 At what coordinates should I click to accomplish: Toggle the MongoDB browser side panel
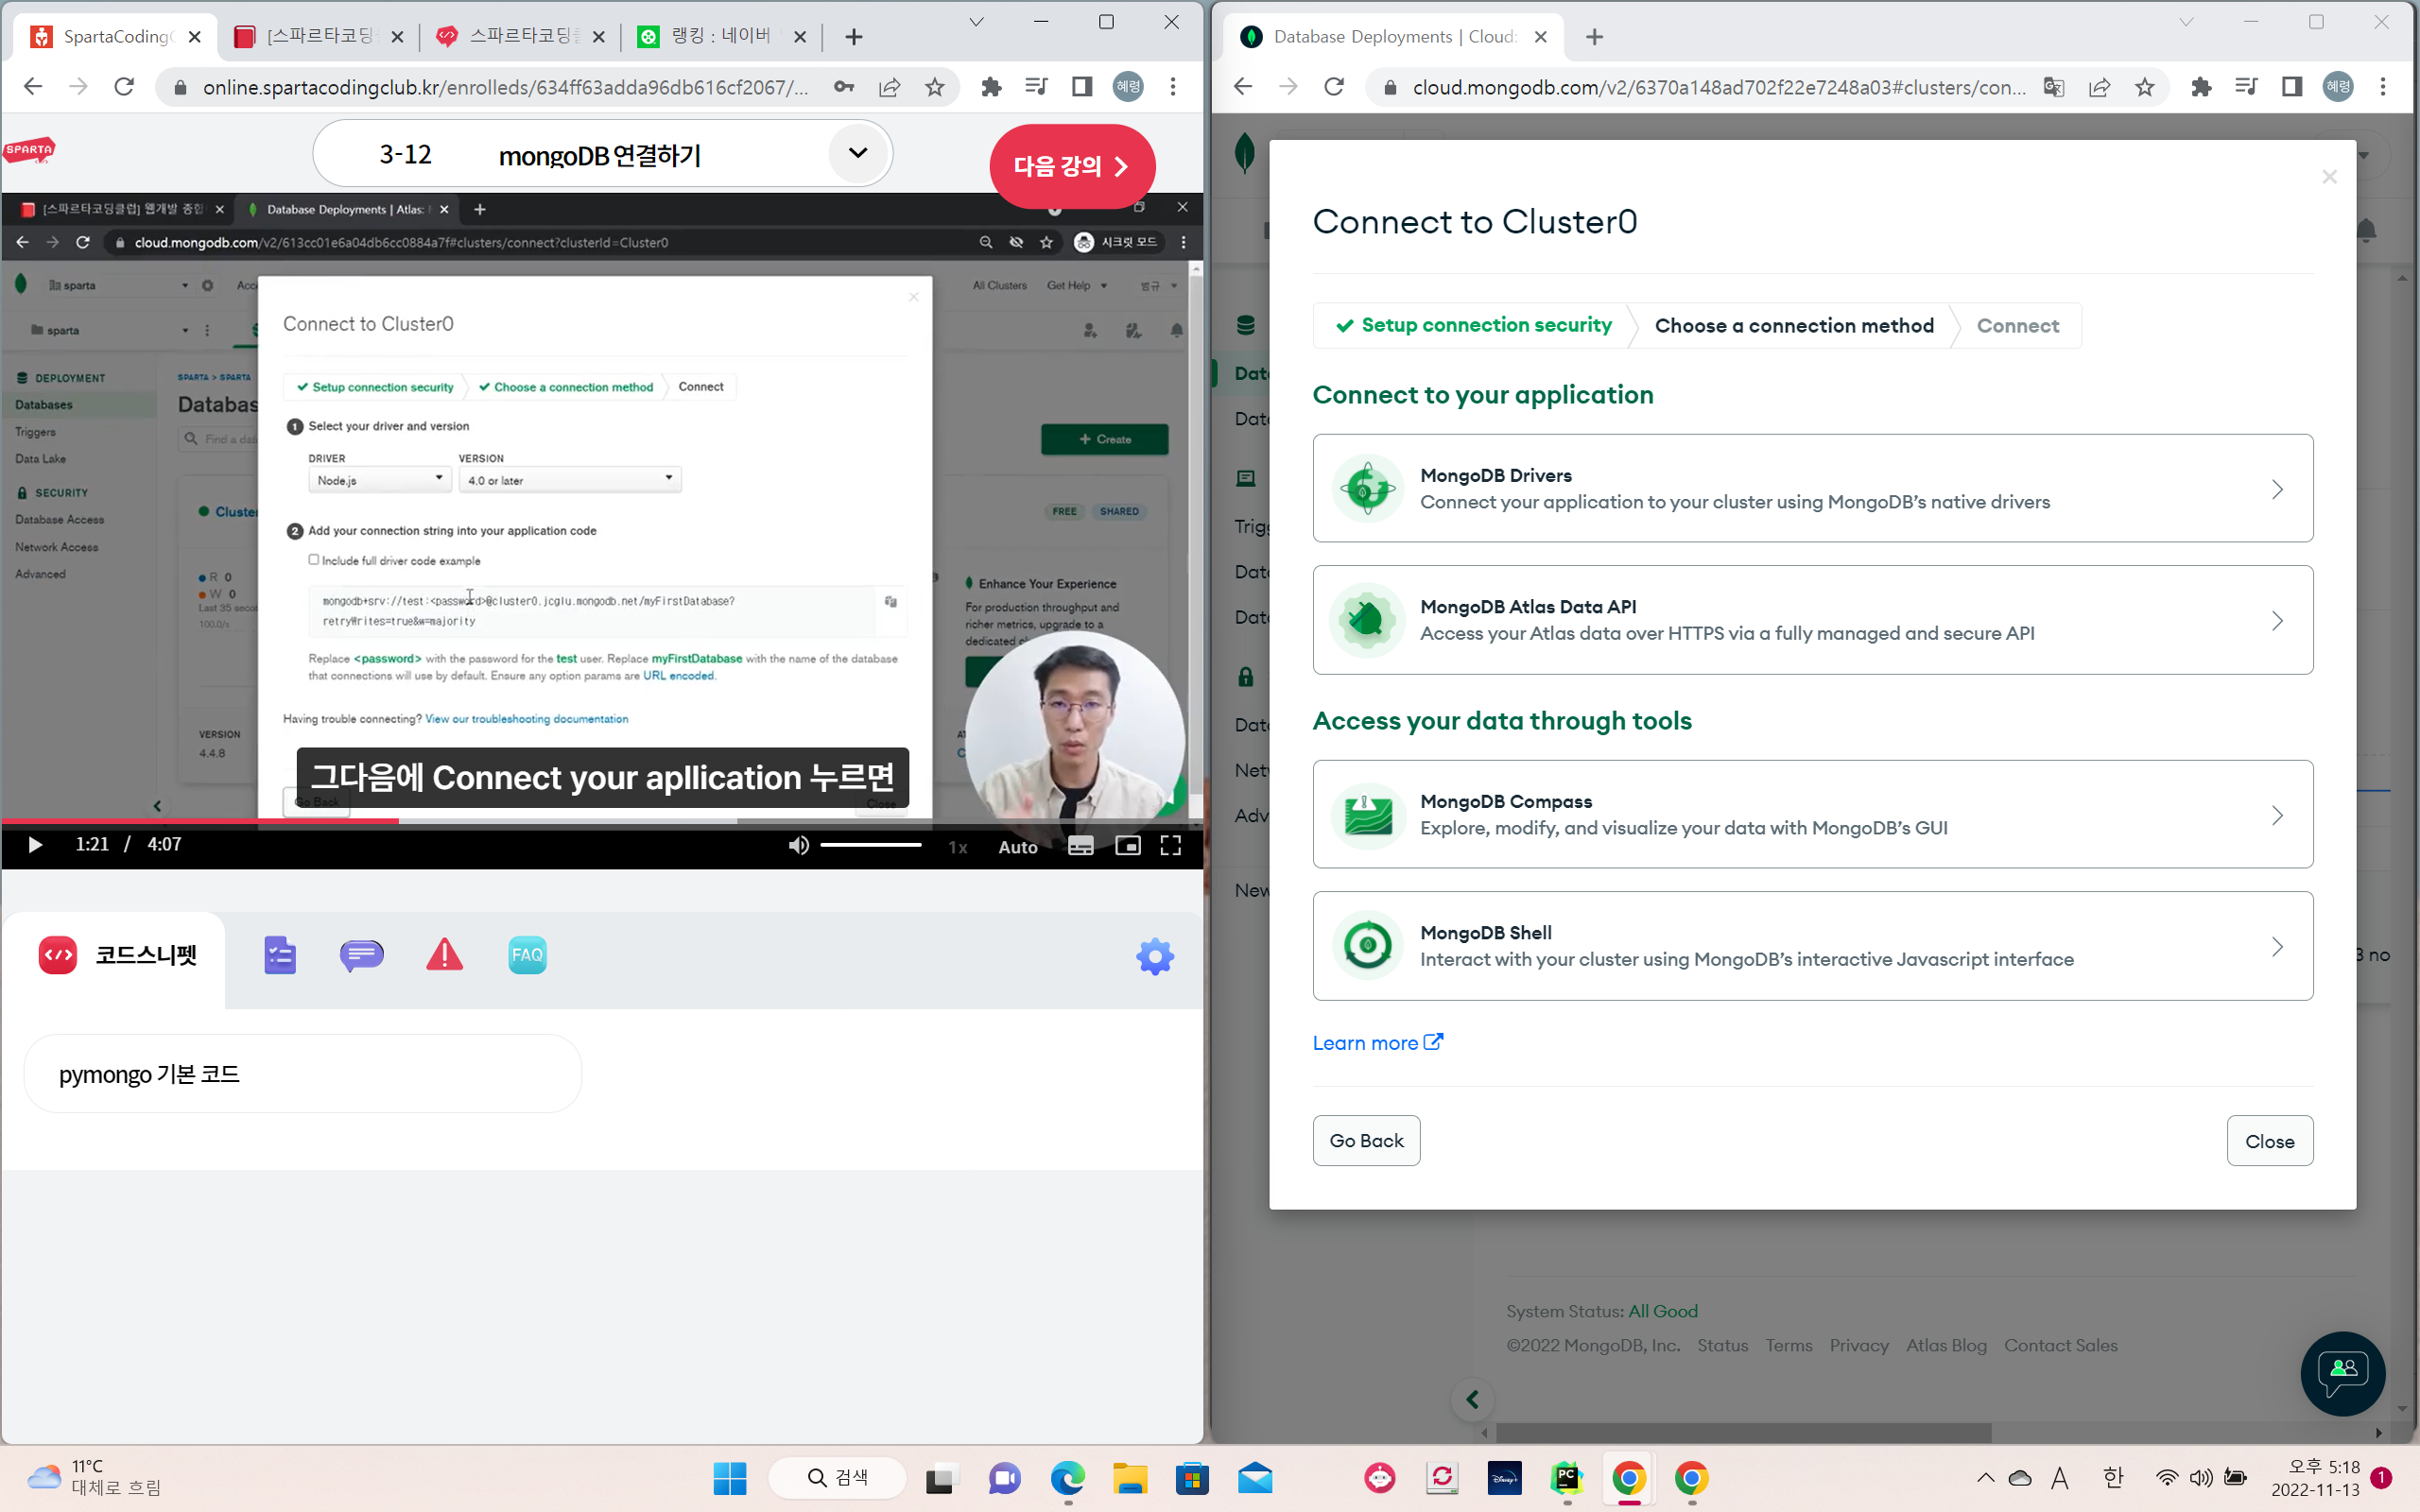pyautogui.click(x=2292, y=87)
